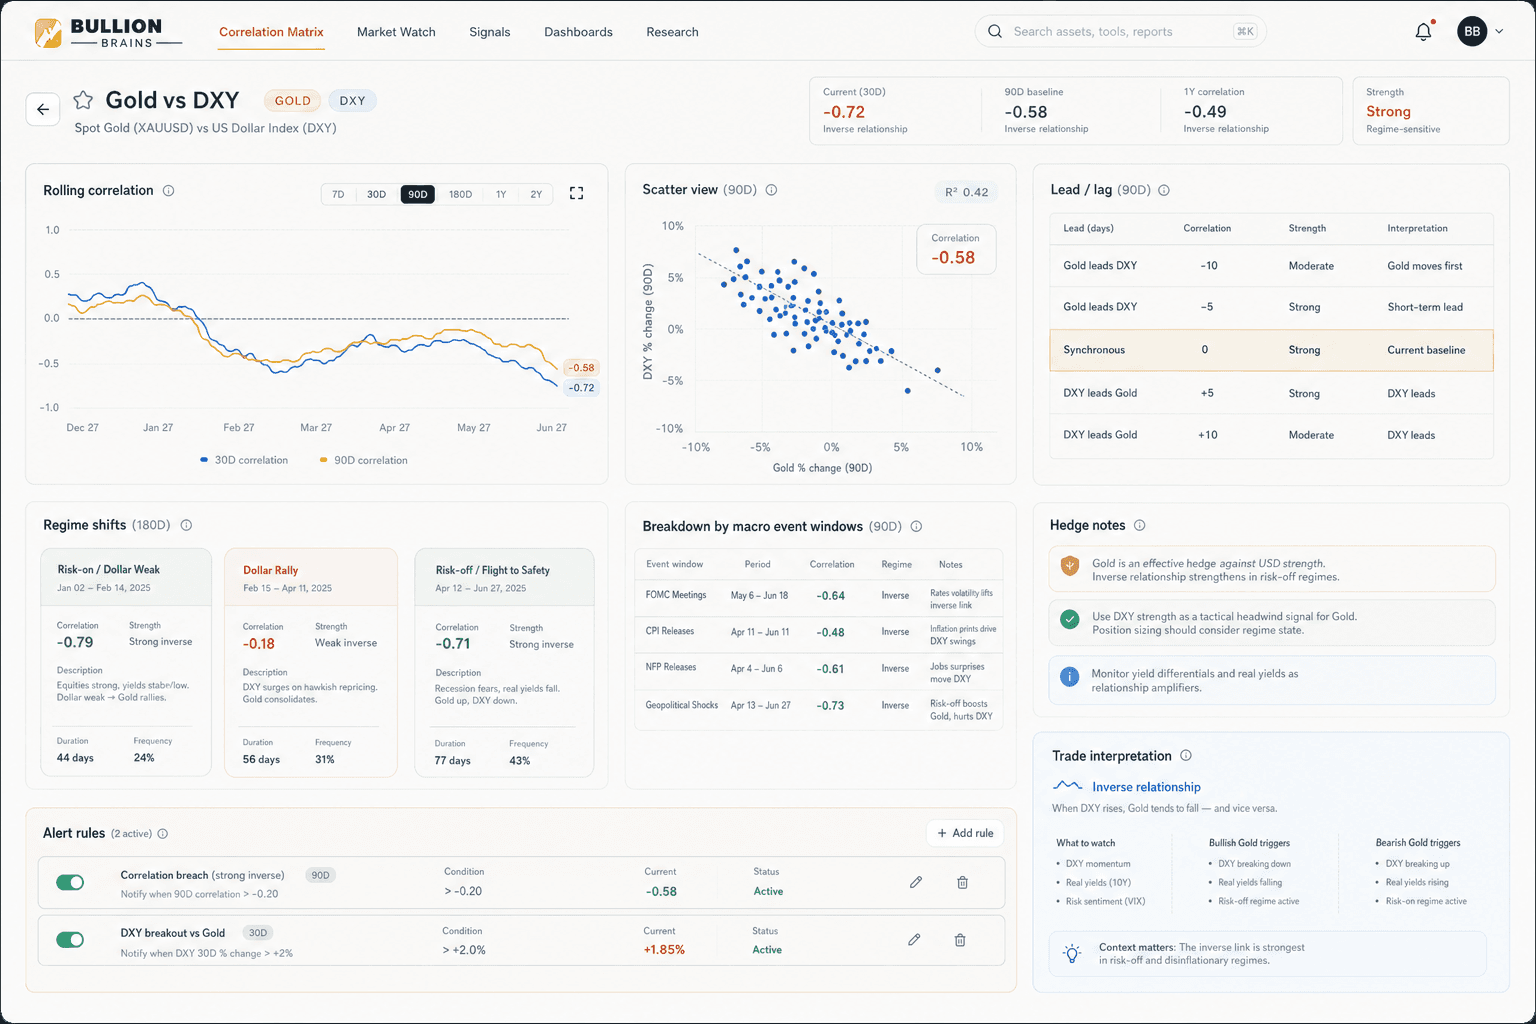Open Alert rules info icon
Screen dimensions: 1536x1024
pyautogui.click(x=163, y=833)
